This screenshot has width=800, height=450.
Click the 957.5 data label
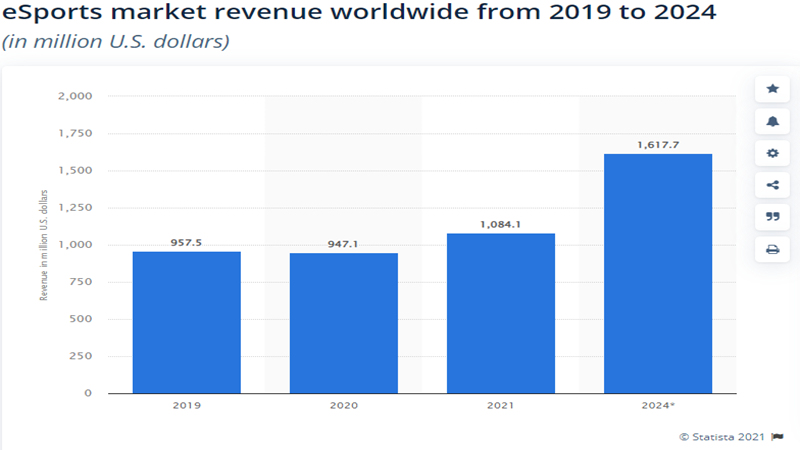click(x=187, y=242)
